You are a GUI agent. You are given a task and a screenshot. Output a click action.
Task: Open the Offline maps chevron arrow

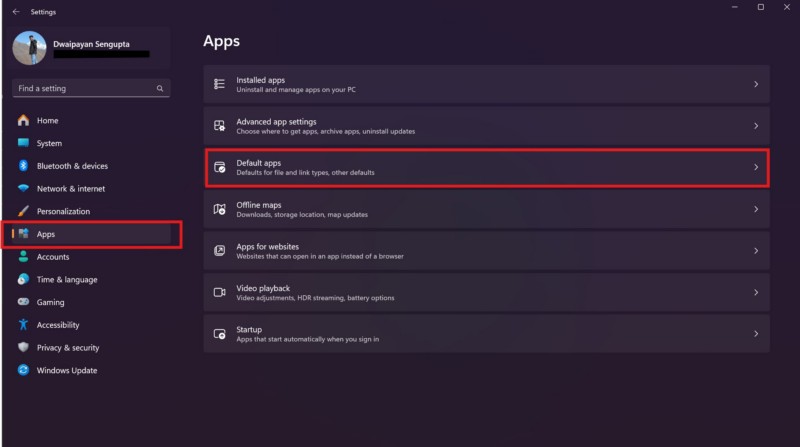[x=756, y=209]
